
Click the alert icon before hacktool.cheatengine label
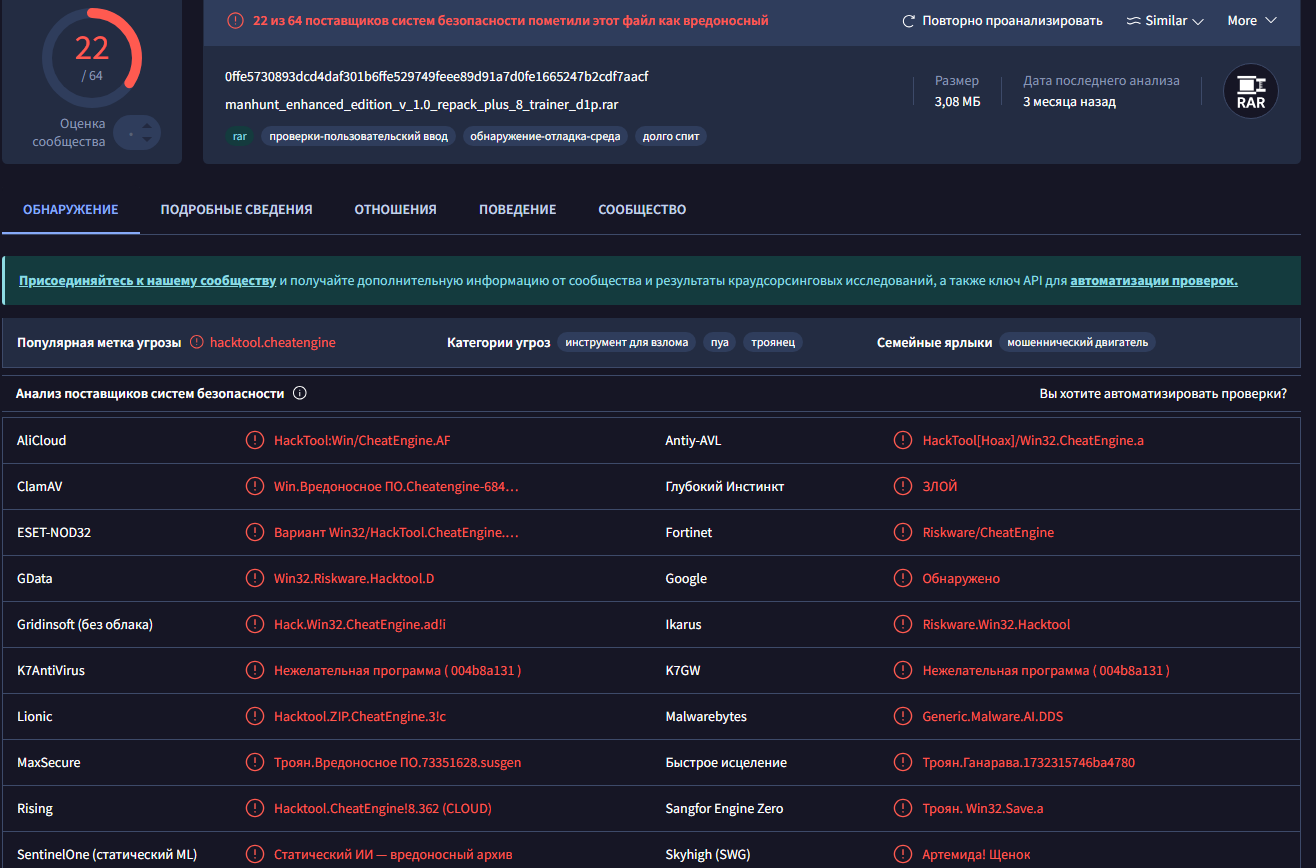[x=197, y=342]
